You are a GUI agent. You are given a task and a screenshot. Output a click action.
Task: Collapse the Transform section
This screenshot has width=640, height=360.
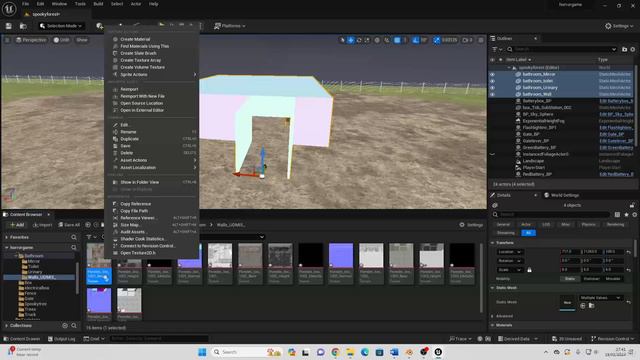492,243
